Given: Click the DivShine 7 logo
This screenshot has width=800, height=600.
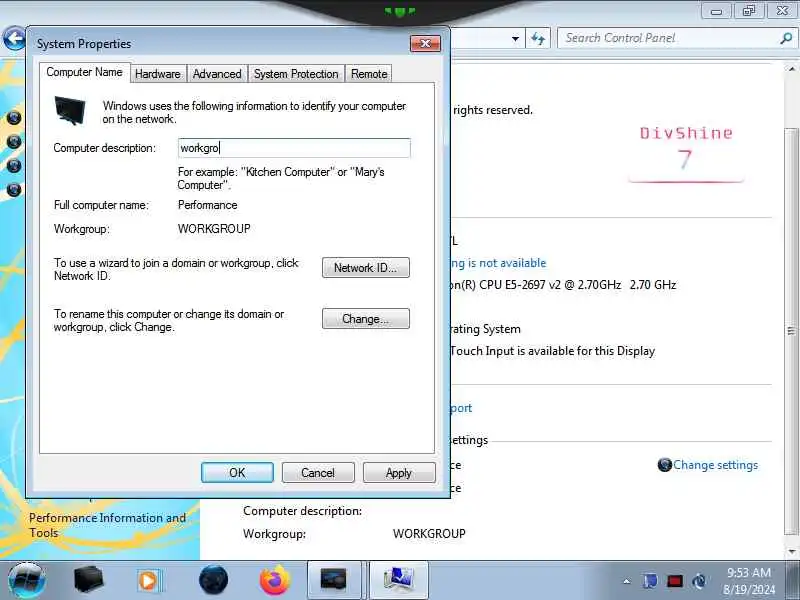Looking at the screenshot, I should click(x=686, y=153).
